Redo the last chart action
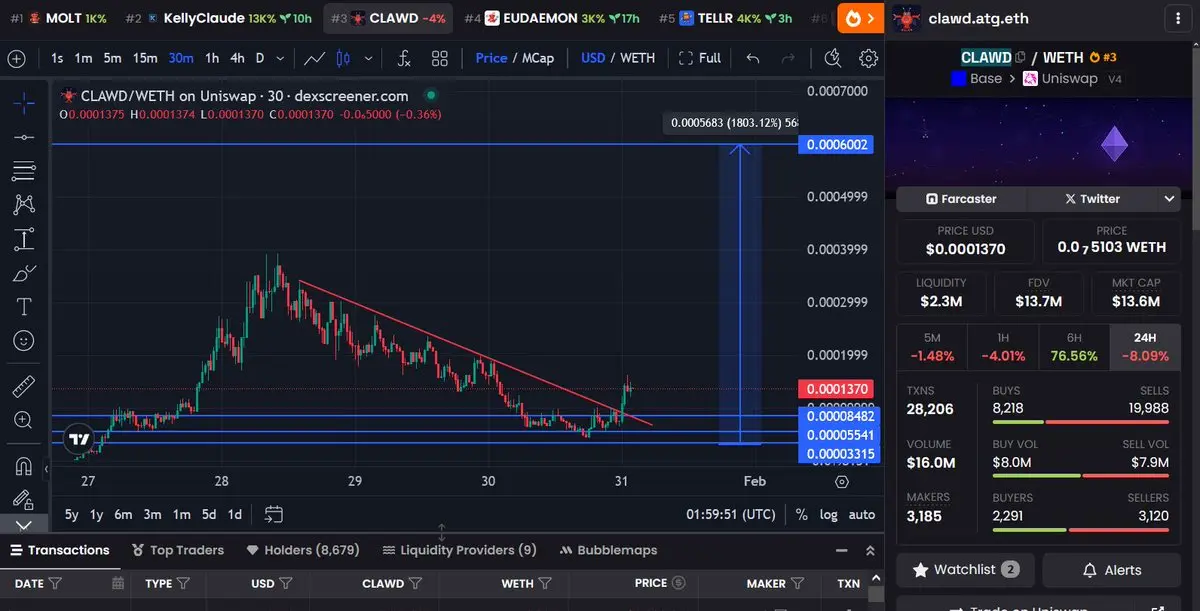This screenshot has width=1200, height=611. 788,58
